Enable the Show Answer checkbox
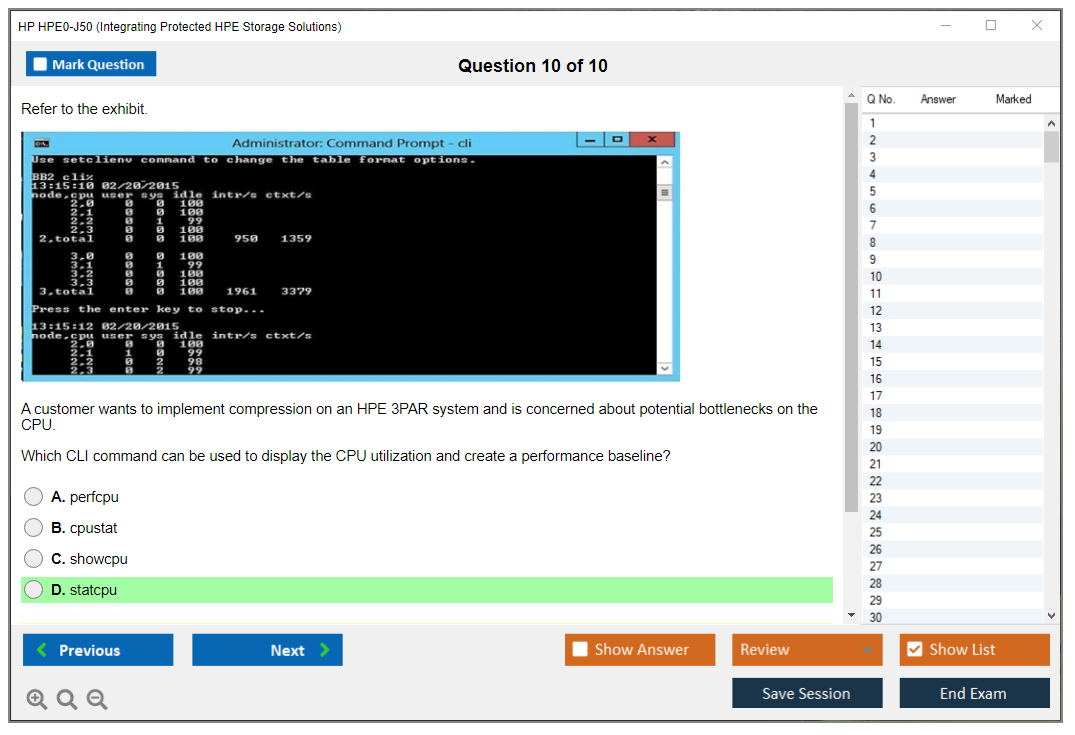This screenshot has height=735, width=1075. click(x=581, y=650)
